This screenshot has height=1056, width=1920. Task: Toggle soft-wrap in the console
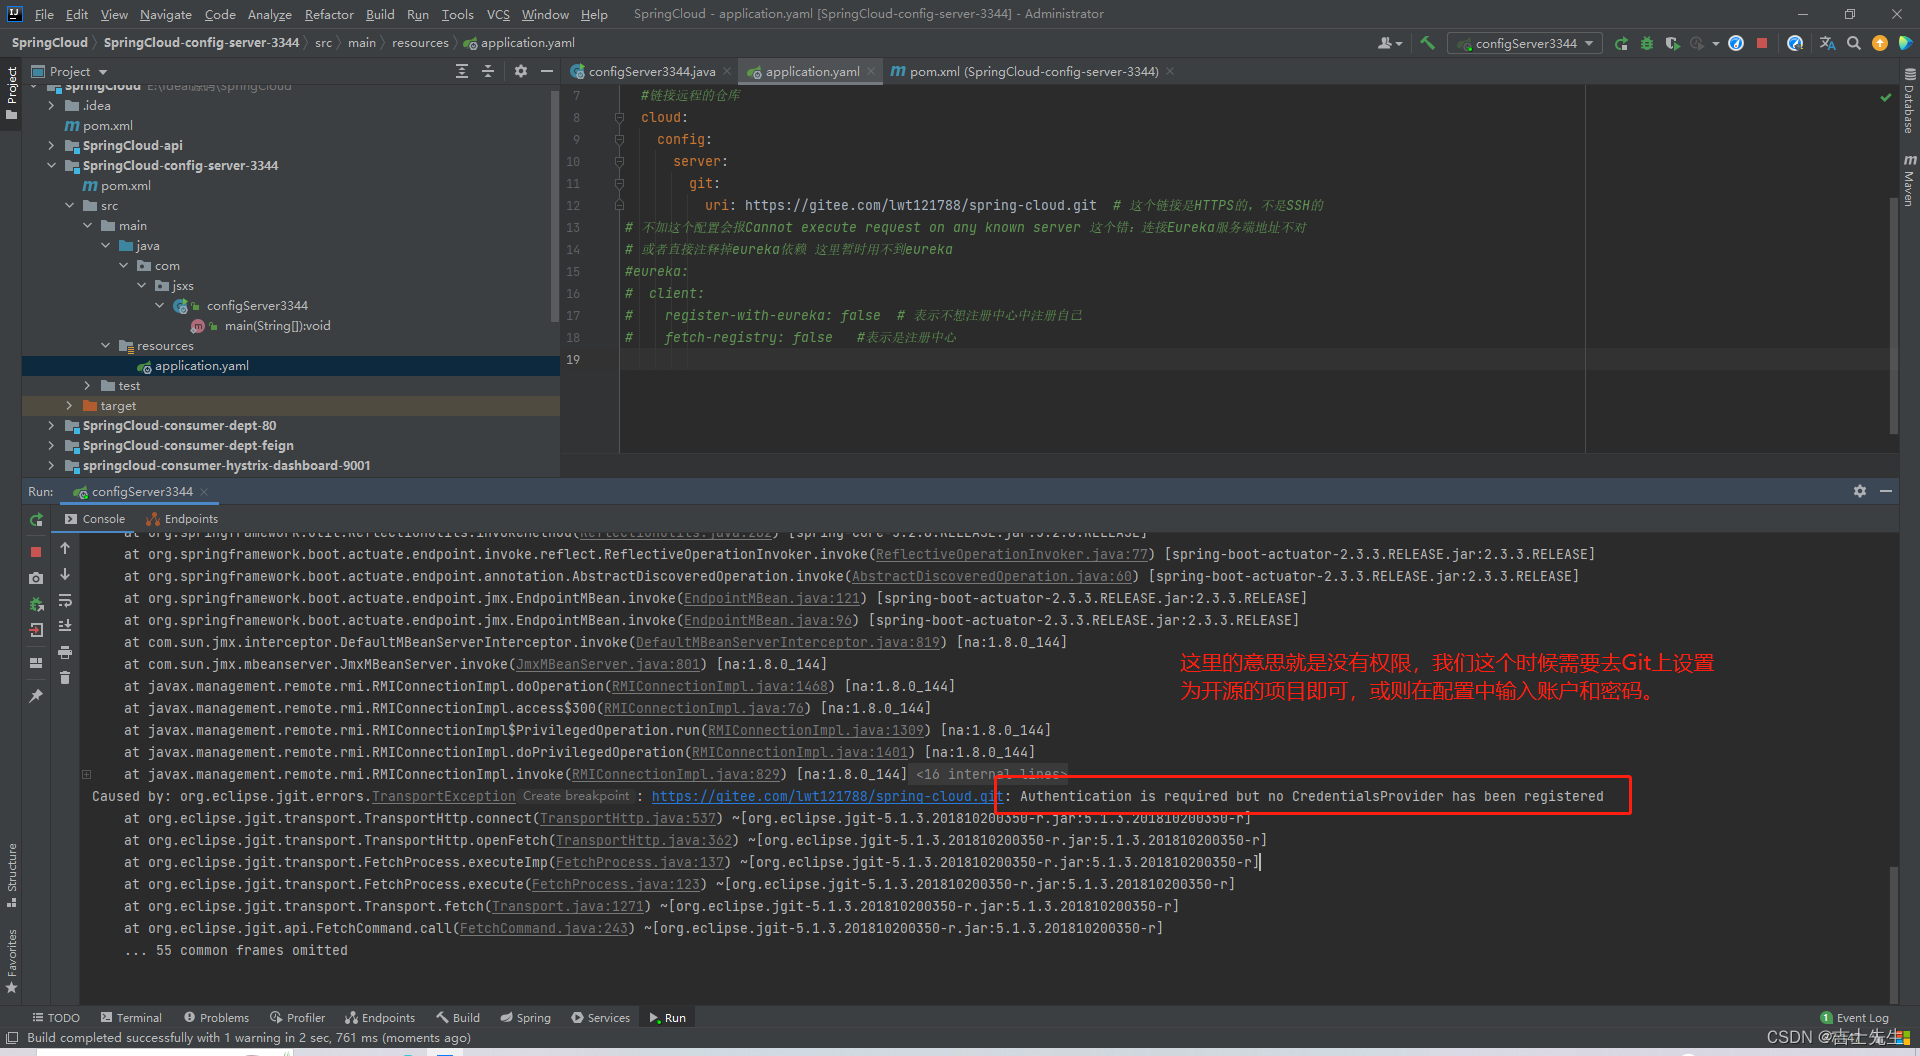pyautogui.click(x=65, y=600)
